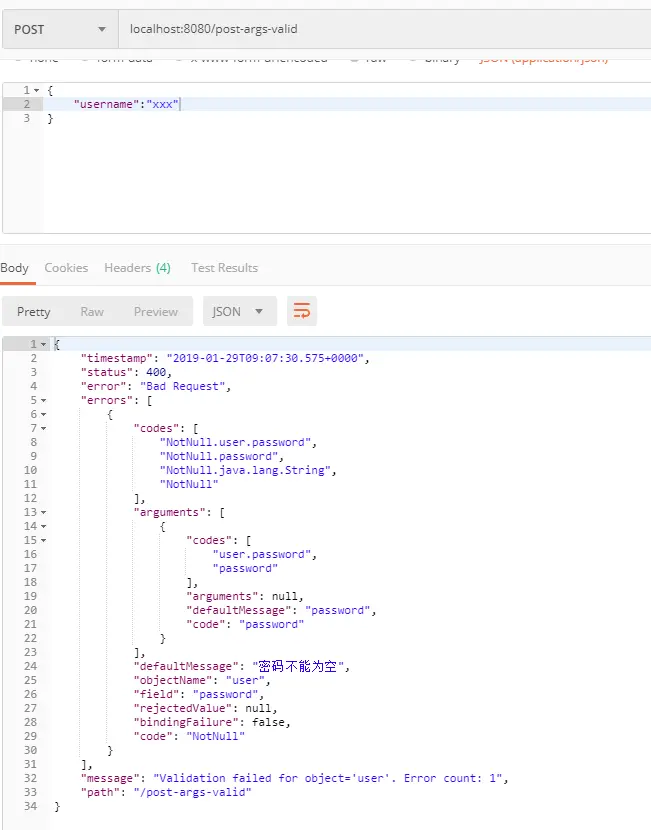Toggle the wrap lines icon button
651x830 pixels.
click(302, 311)
